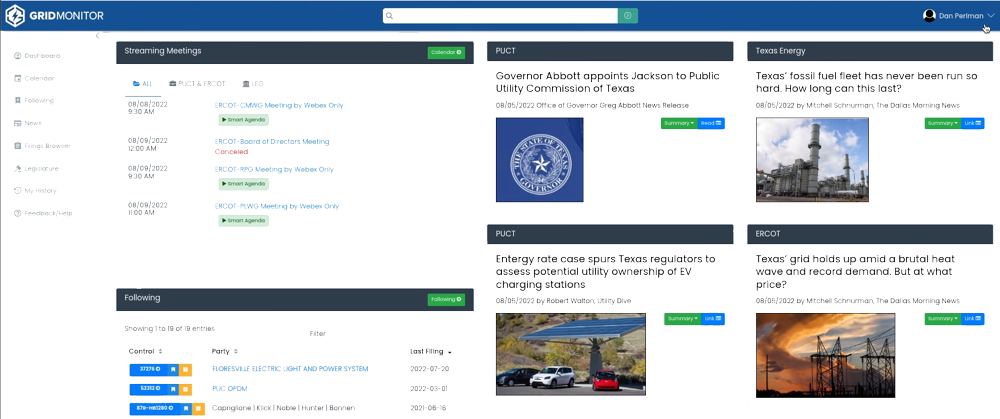Open Summary dropdown for Governor Abbott article
This screenshot has width=1000, height=419.
(679, 123)
